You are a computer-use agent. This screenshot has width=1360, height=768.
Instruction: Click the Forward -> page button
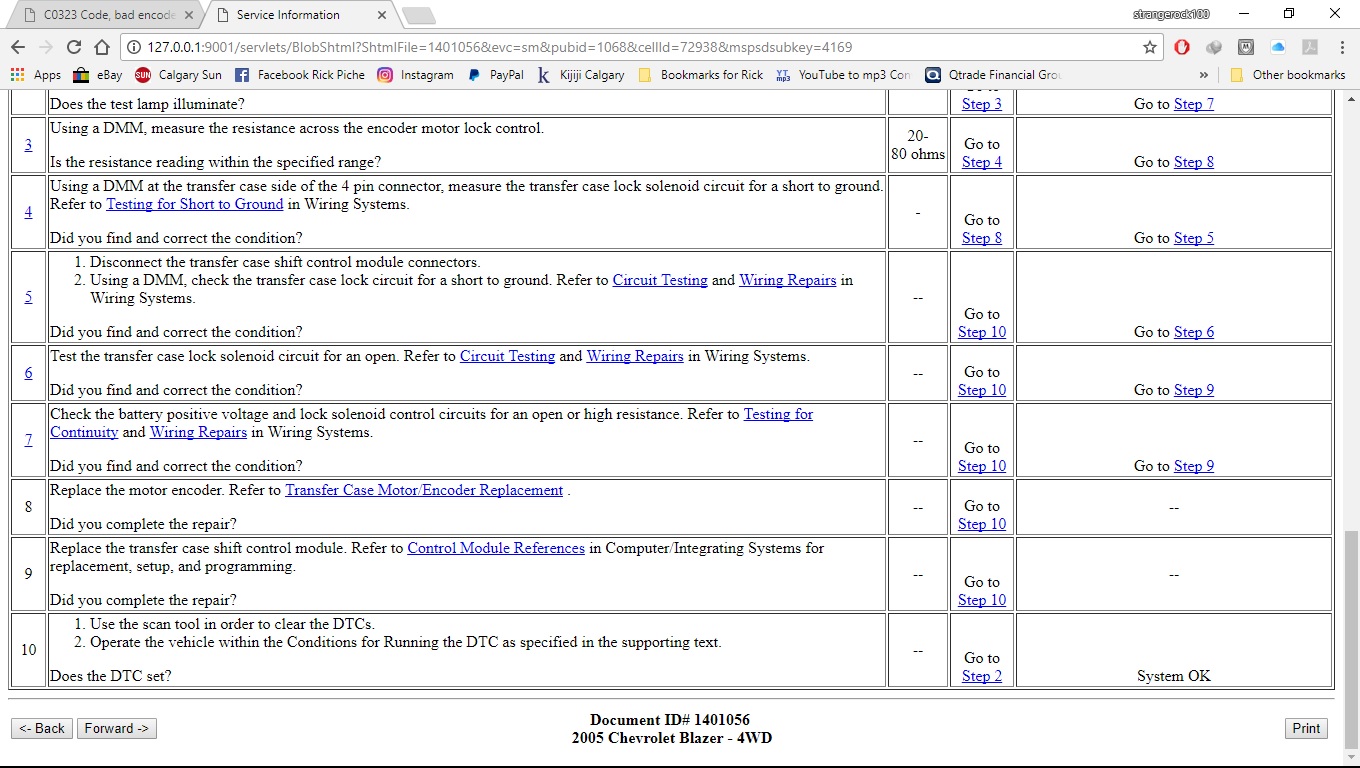117,728
